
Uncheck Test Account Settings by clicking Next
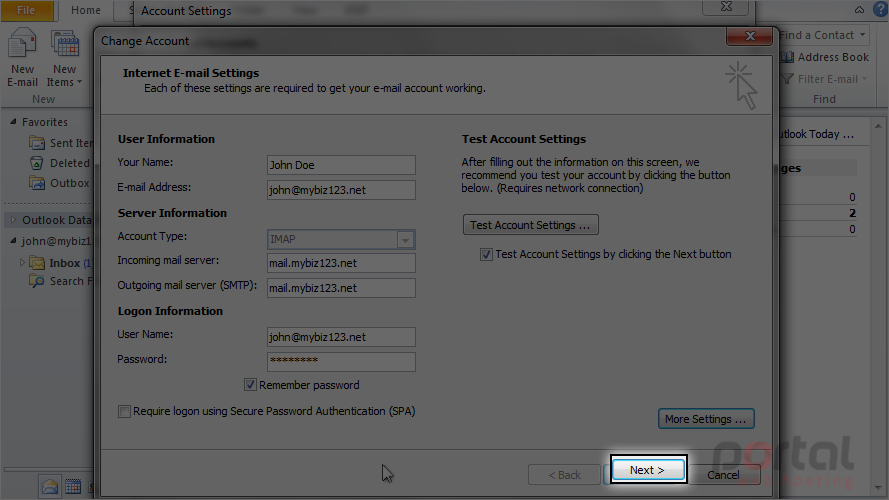tap(486, 255)
